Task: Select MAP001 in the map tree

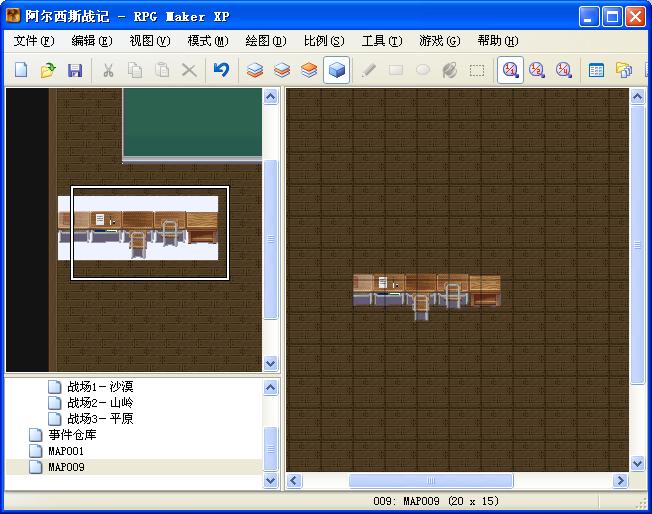Action: [66, 451]
